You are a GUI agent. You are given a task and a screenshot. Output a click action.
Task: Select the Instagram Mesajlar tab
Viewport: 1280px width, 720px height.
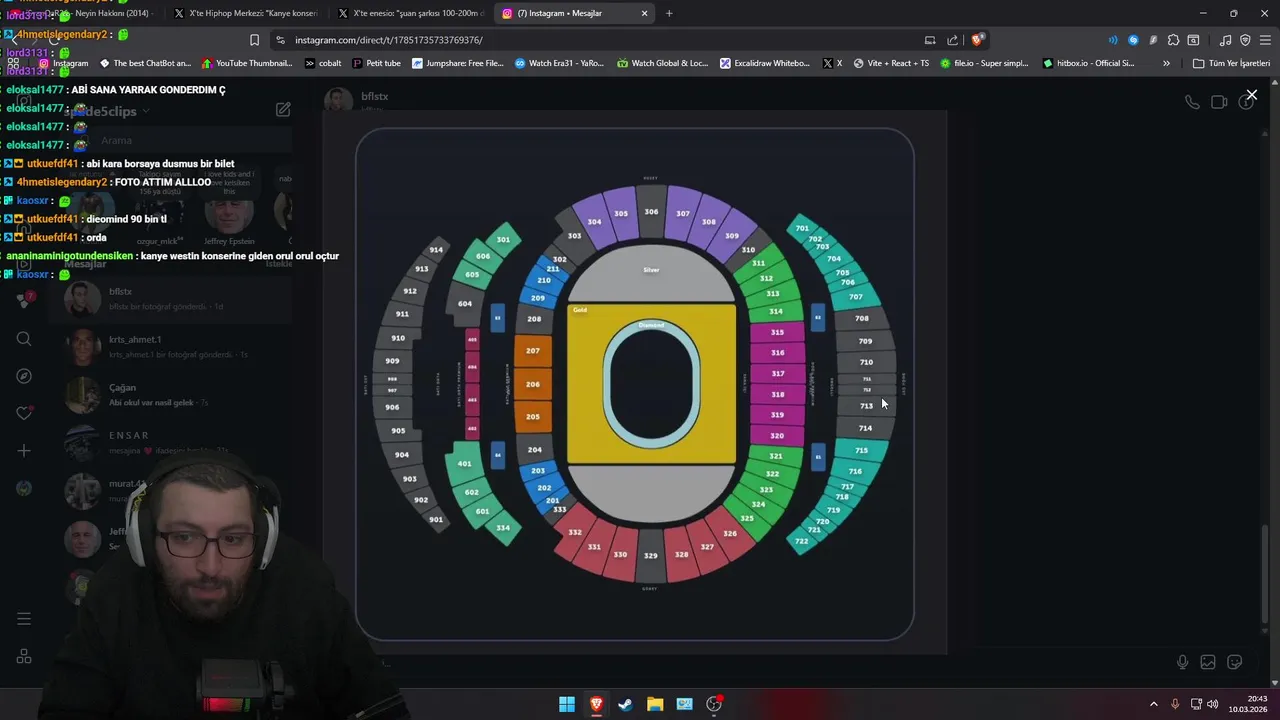point(575,13)
